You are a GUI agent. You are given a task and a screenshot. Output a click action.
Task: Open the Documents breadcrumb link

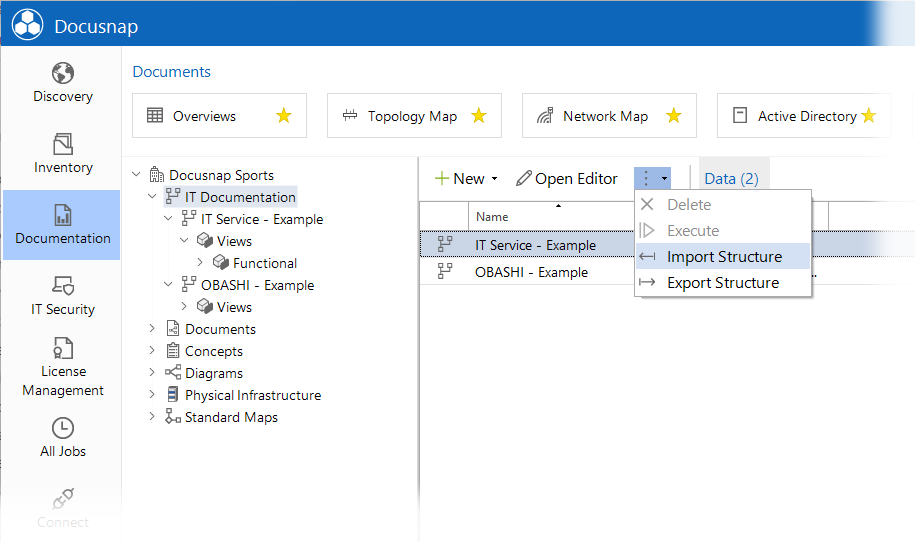click(x=172, y=72)
